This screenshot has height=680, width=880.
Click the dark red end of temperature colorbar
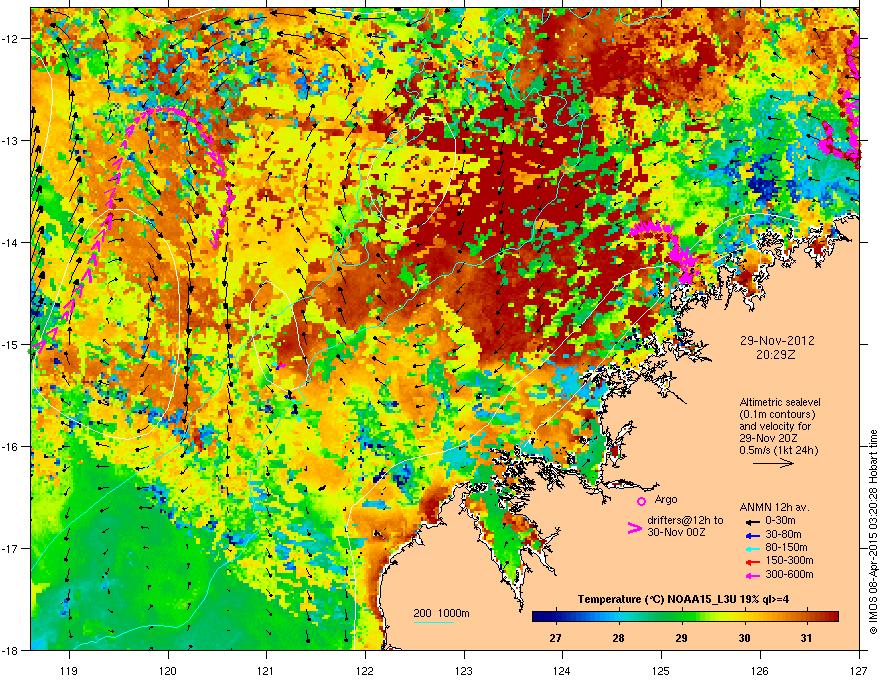click(833, 617)
